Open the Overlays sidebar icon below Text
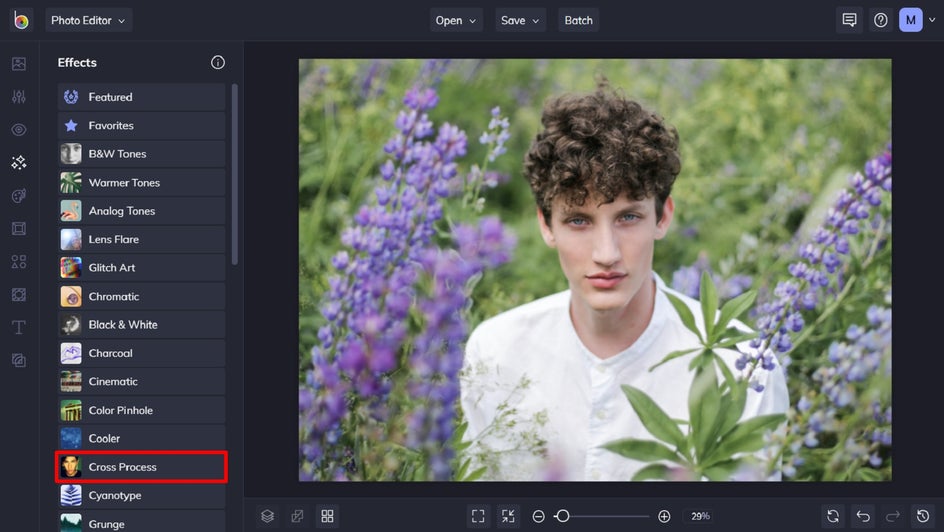944x532 pixels. click(19, 360)
